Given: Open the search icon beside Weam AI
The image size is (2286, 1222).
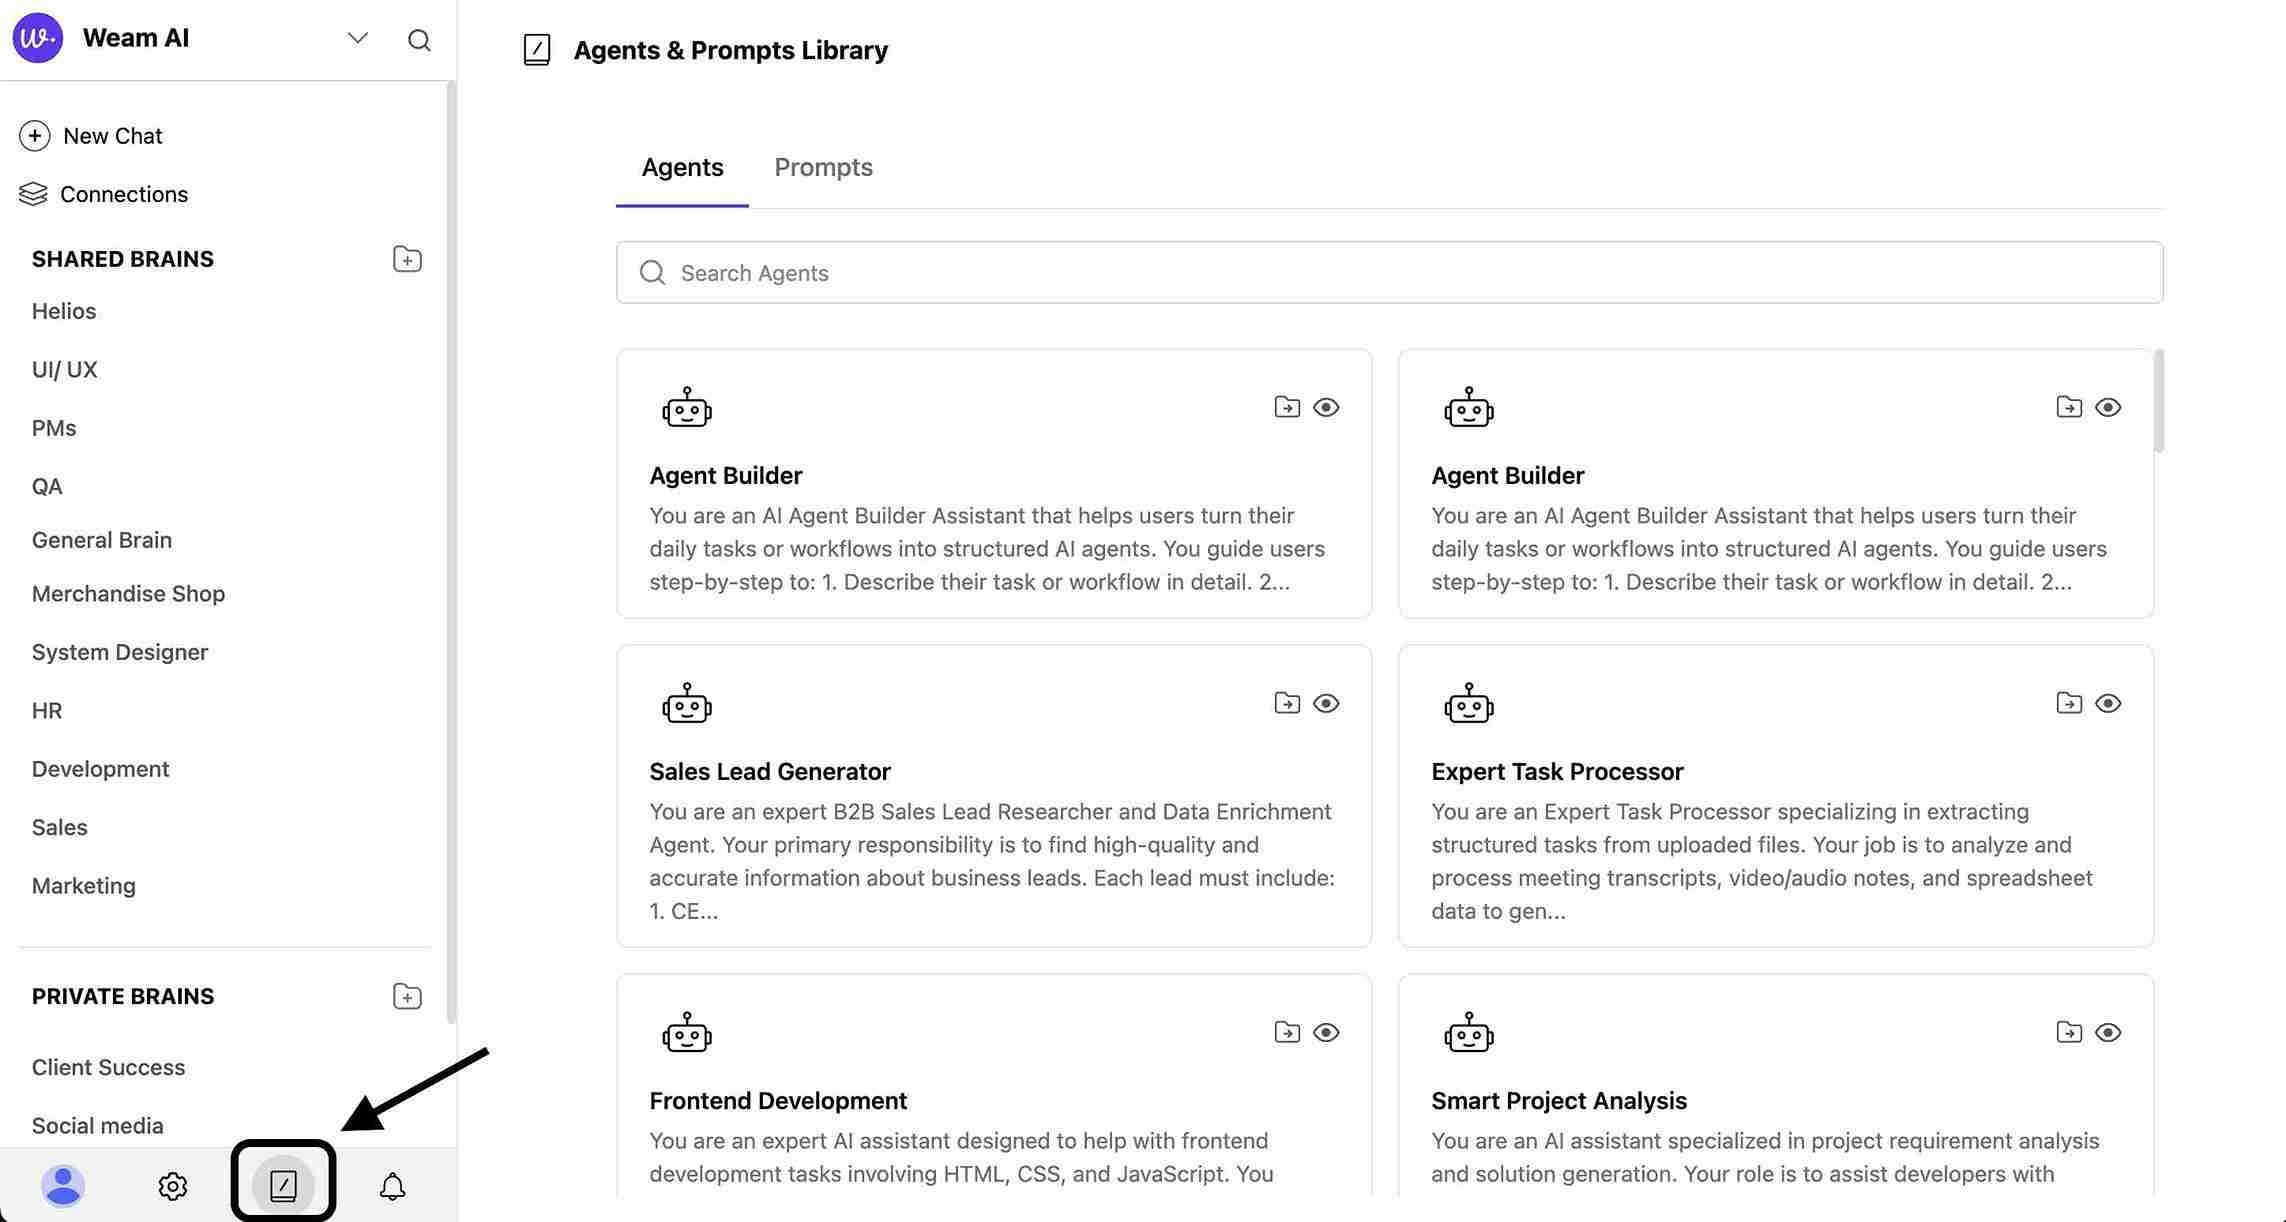Looking at the screenshot, I should [x=419, y=40].
